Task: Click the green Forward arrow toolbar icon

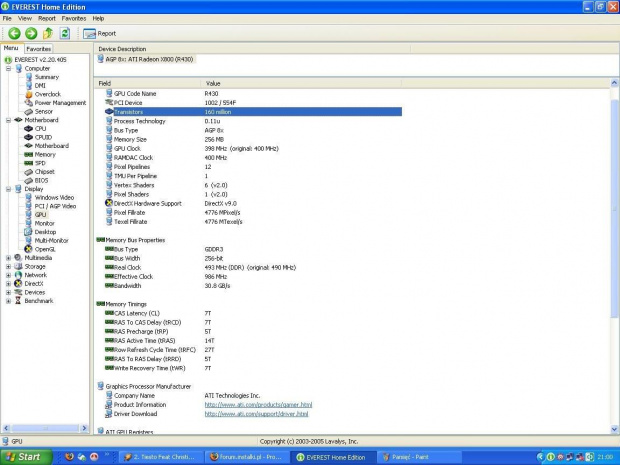Action: click(31, 33)
